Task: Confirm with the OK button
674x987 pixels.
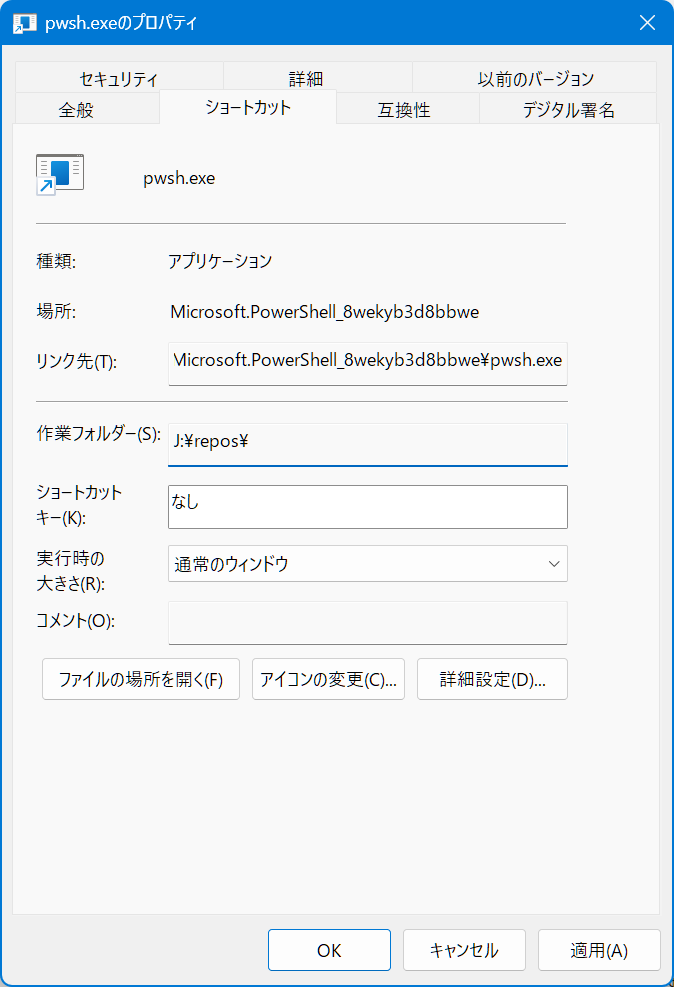Action: tap(329, 950)
